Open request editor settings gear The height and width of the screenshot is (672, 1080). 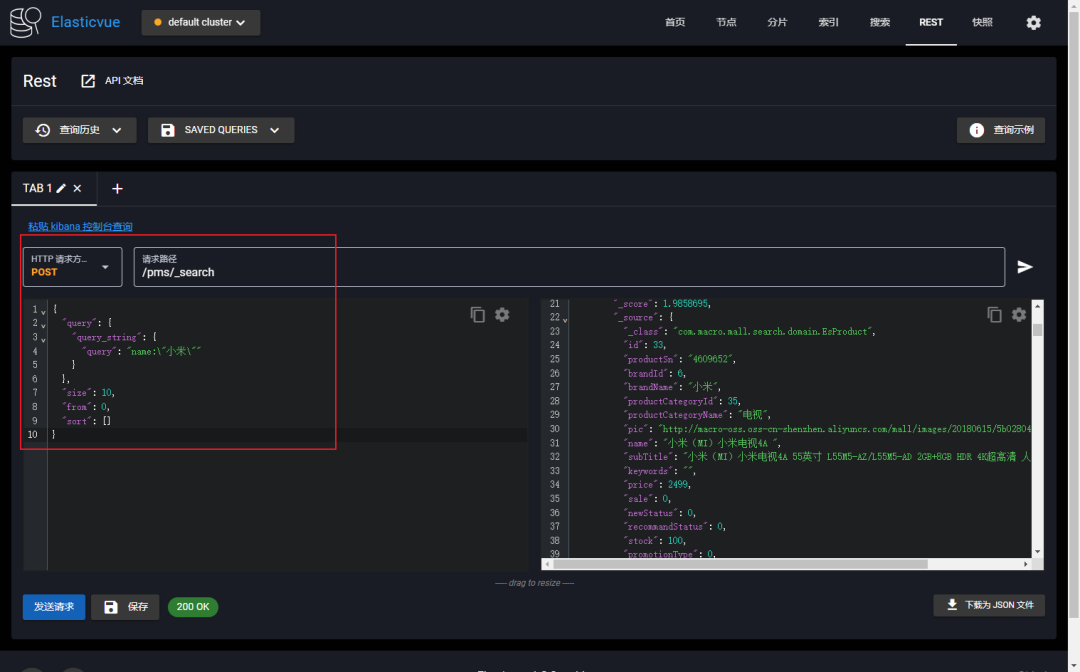(x=502, y=315)
